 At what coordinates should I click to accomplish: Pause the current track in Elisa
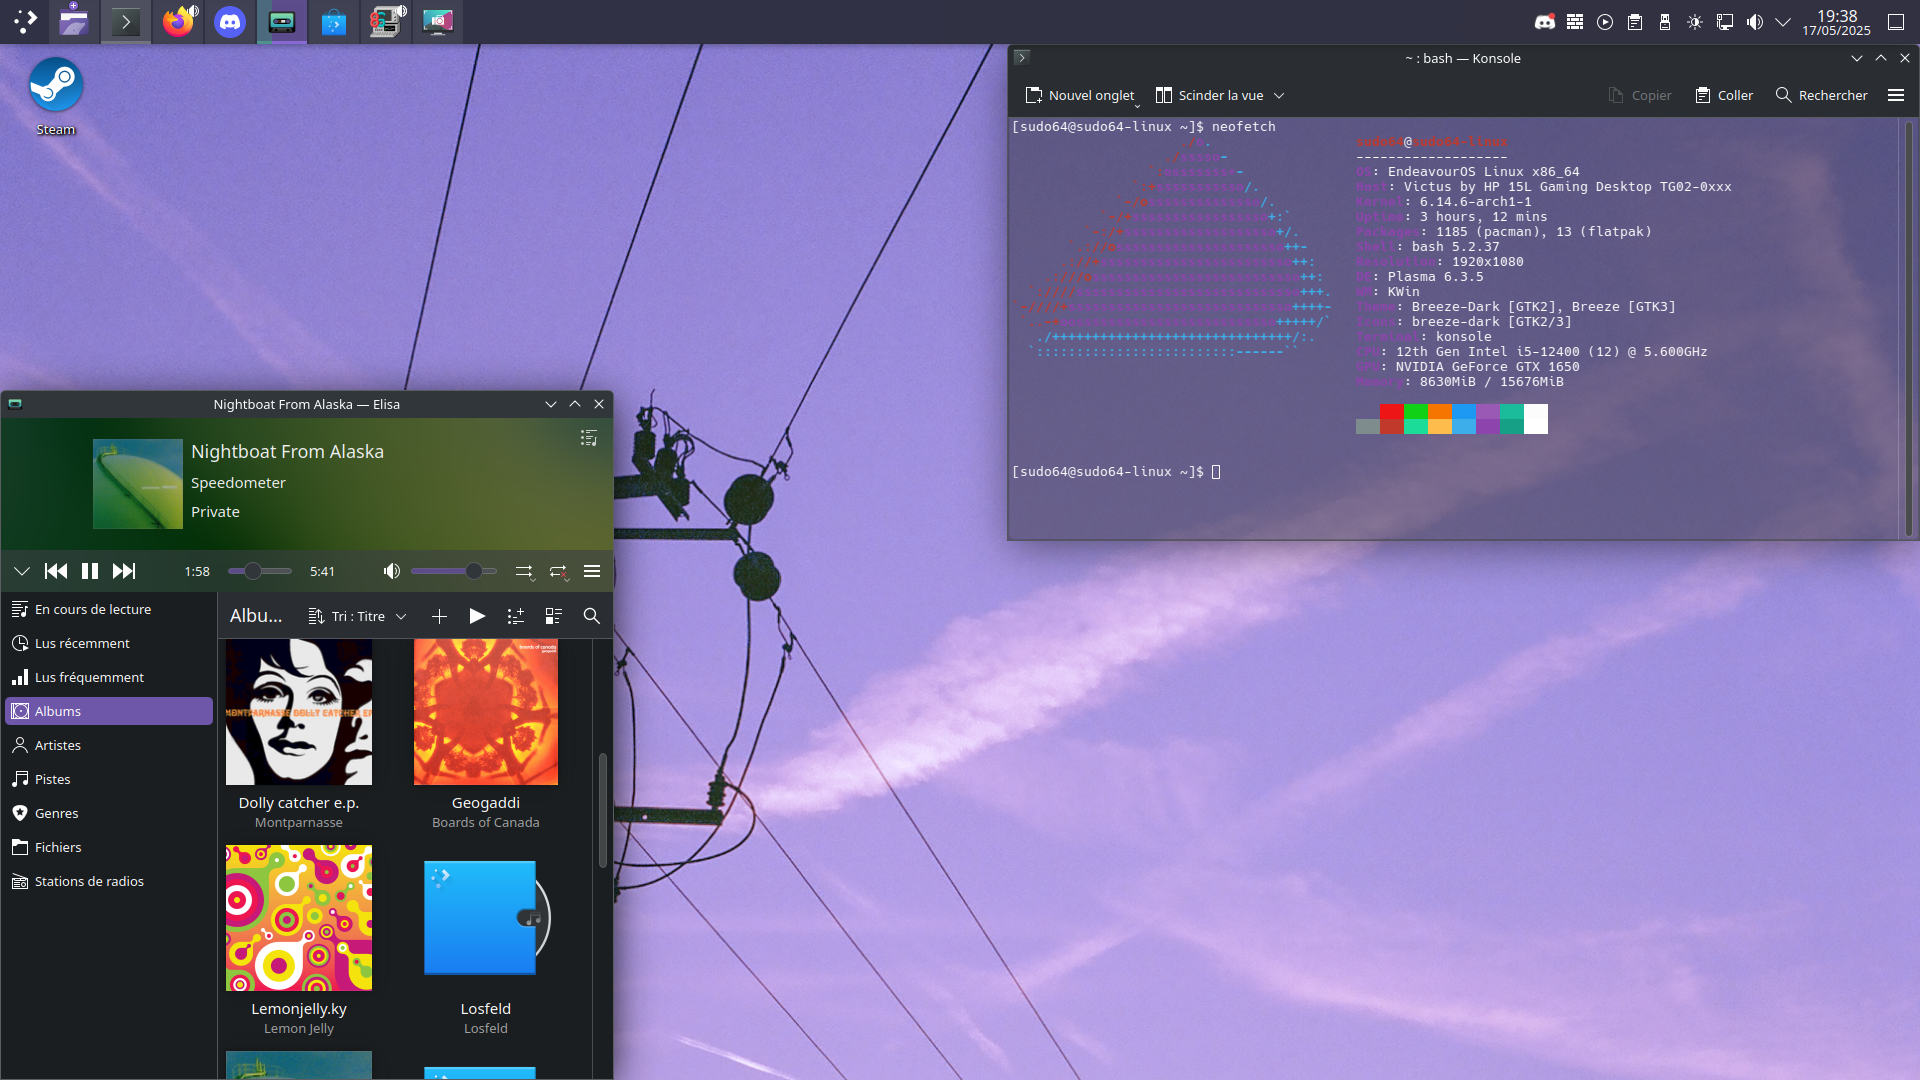click(90, 571)
